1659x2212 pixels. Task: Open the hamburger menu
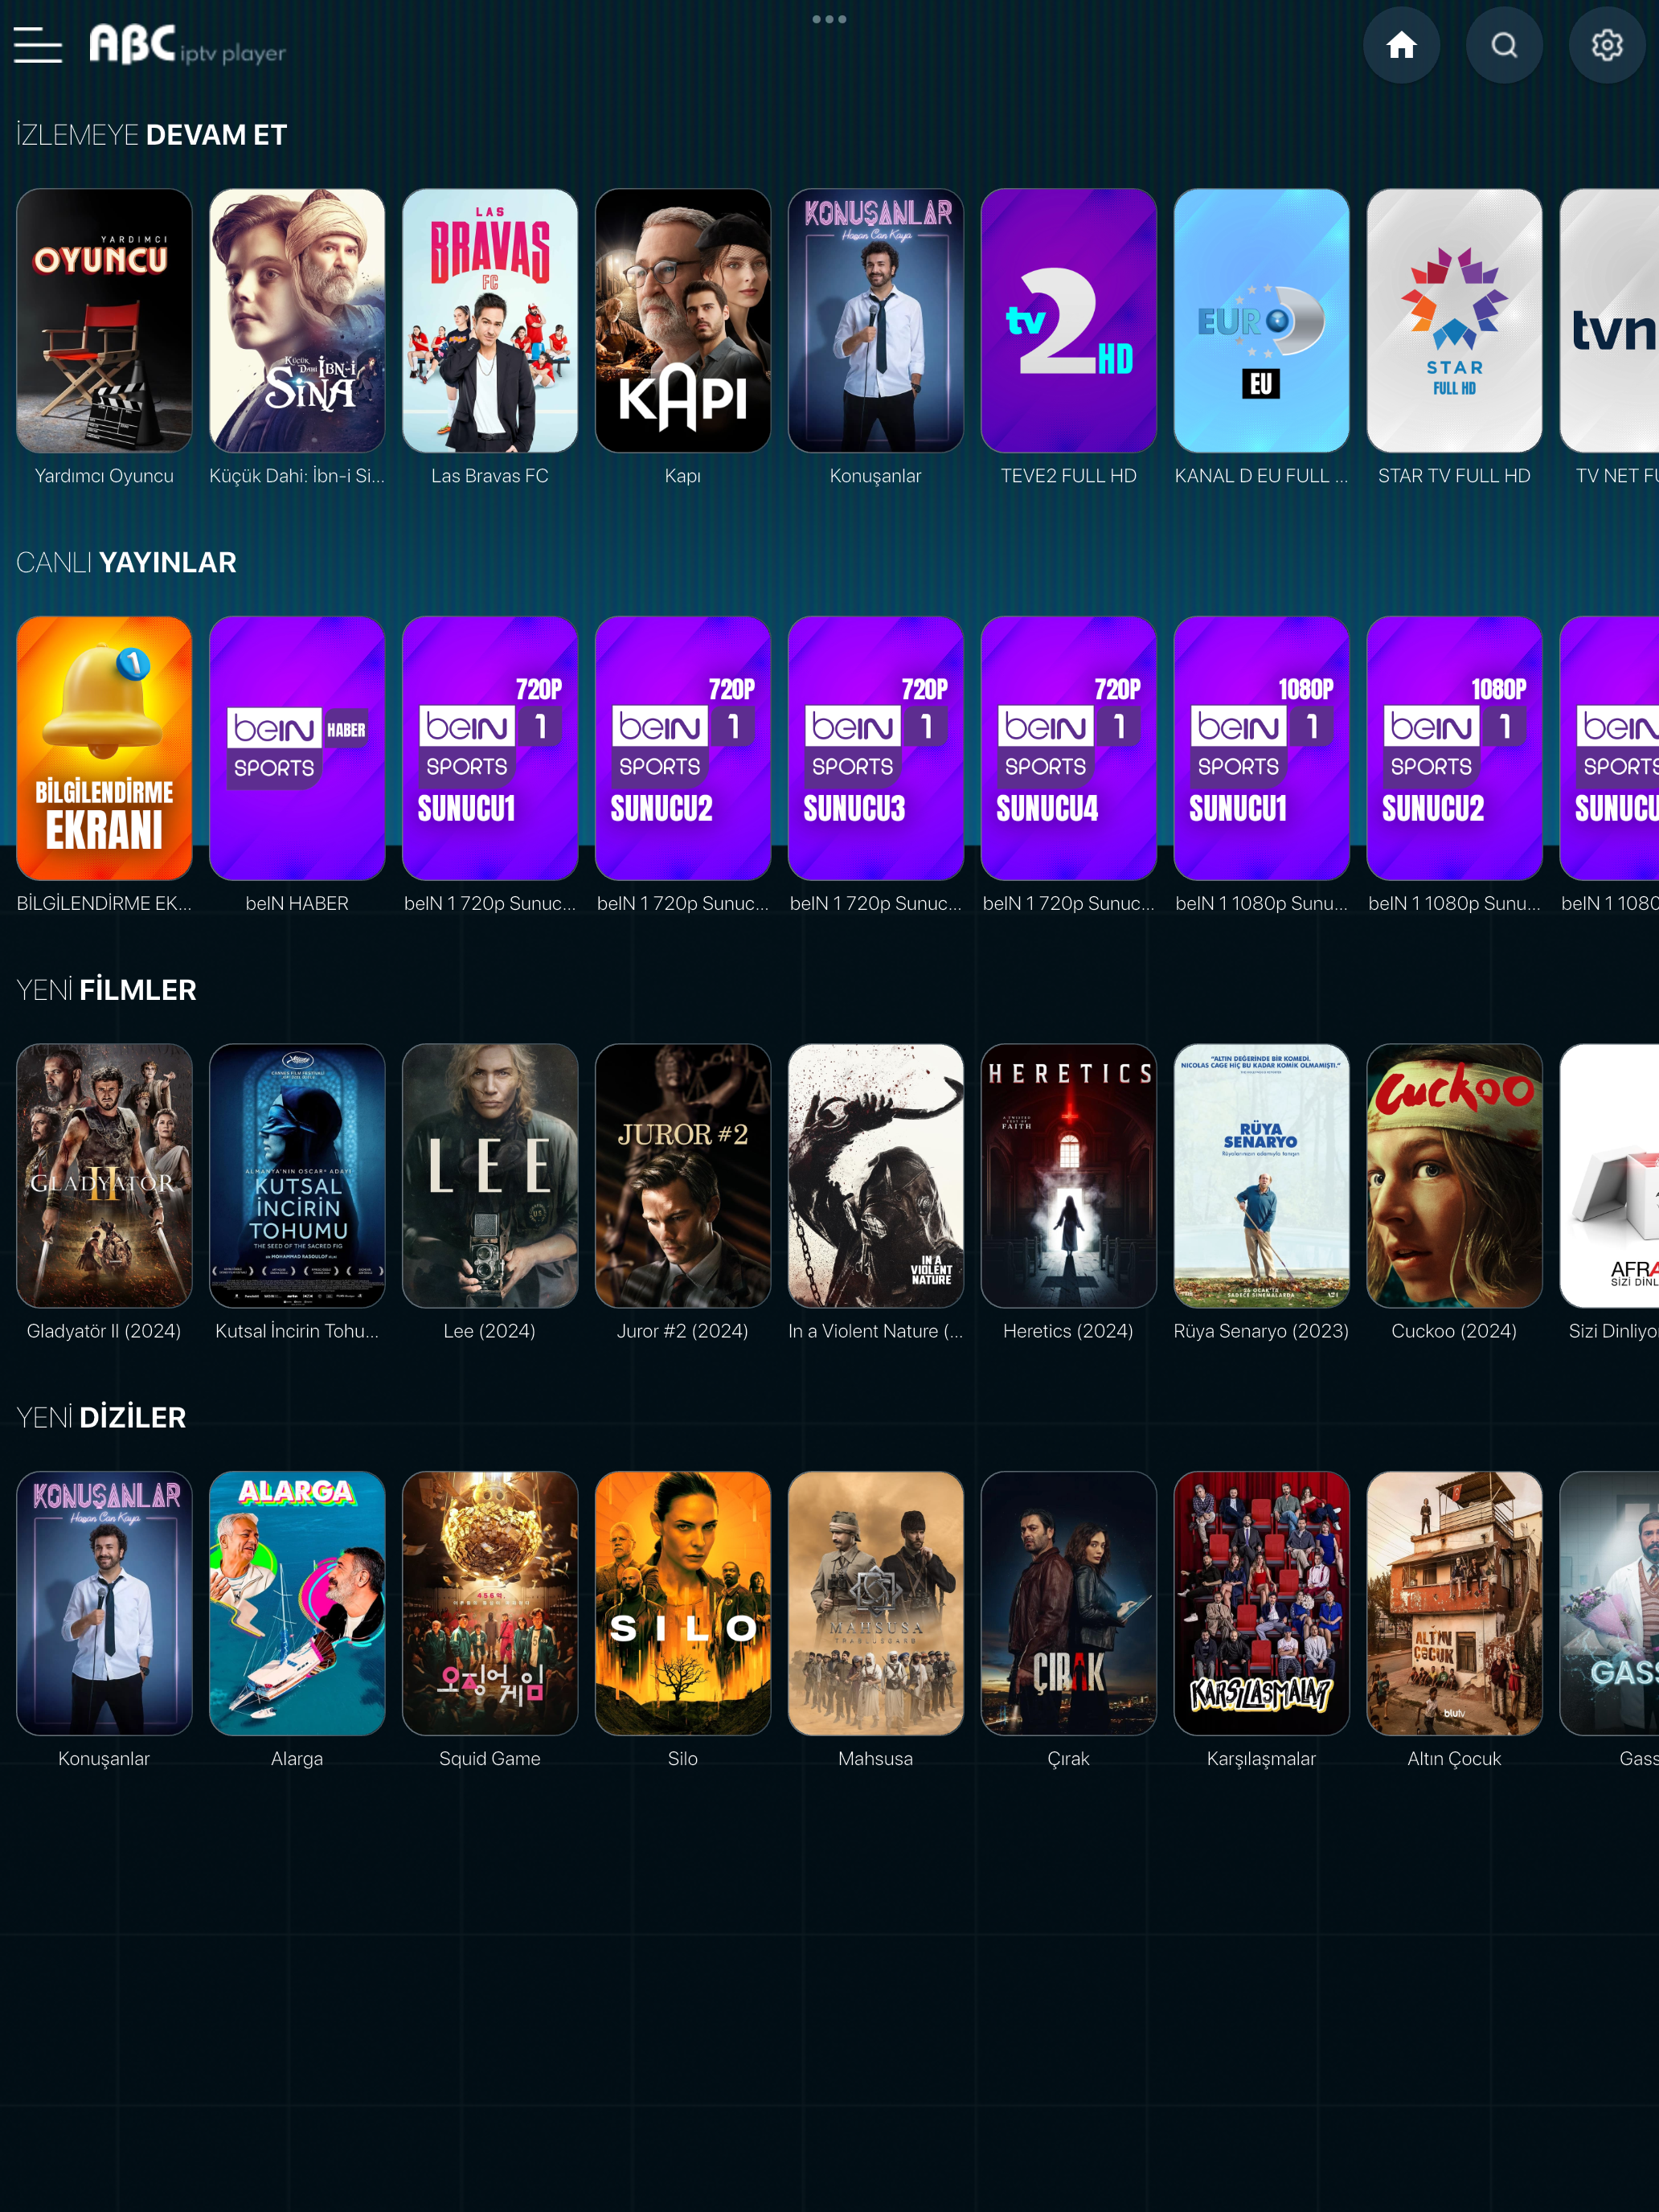(38, 45)
